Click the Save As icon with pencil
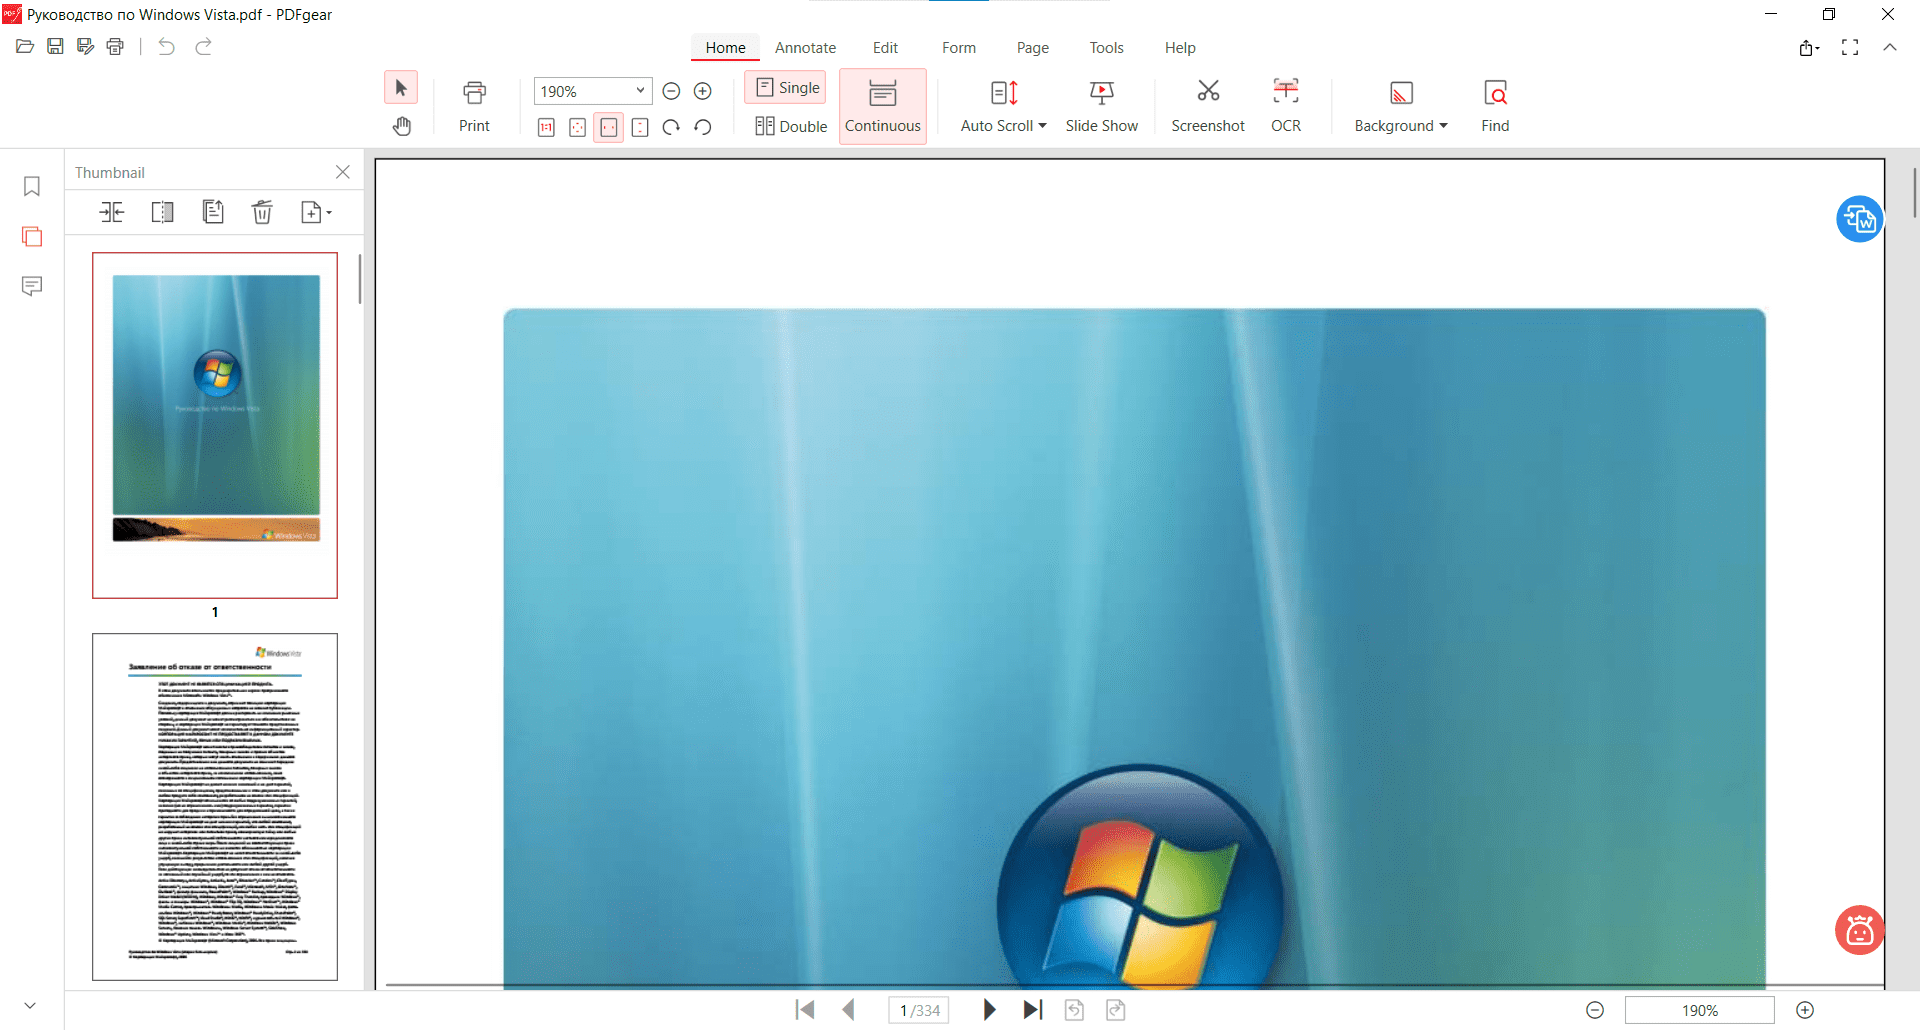Screen dimensions: 1920x1030 pos(85,47)
